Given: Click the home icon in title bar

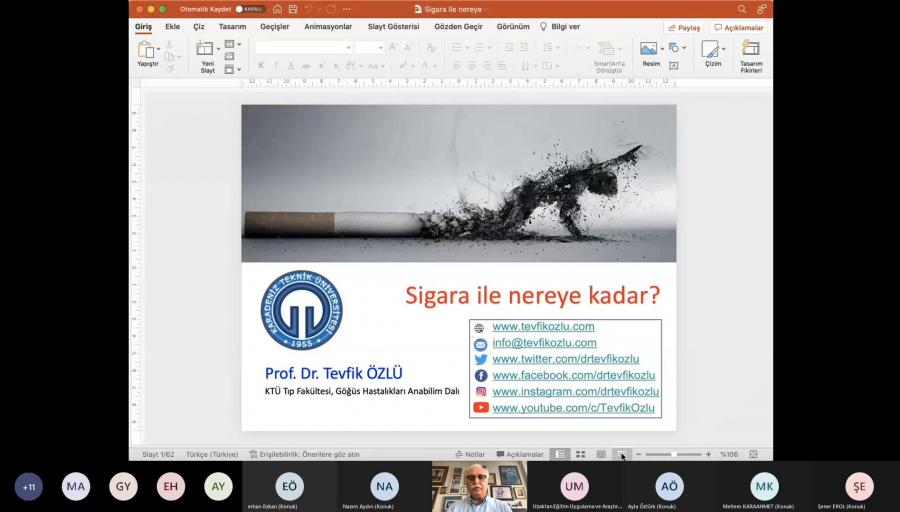Looking at the screenshot, I should click(277, 9).
